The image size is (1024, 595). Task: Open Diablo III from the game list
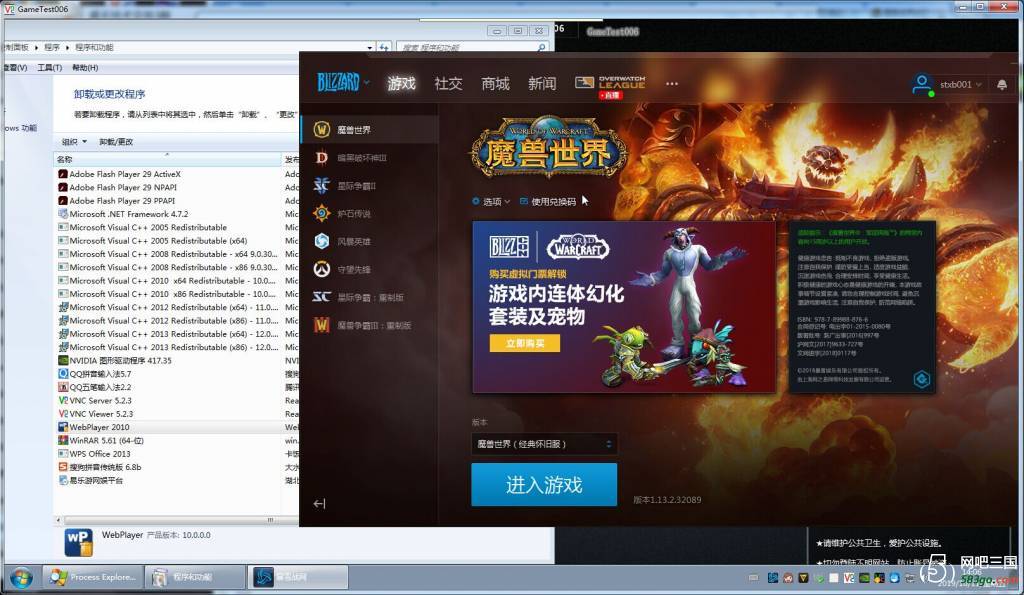pyautogui.click(x=322, y=158)
